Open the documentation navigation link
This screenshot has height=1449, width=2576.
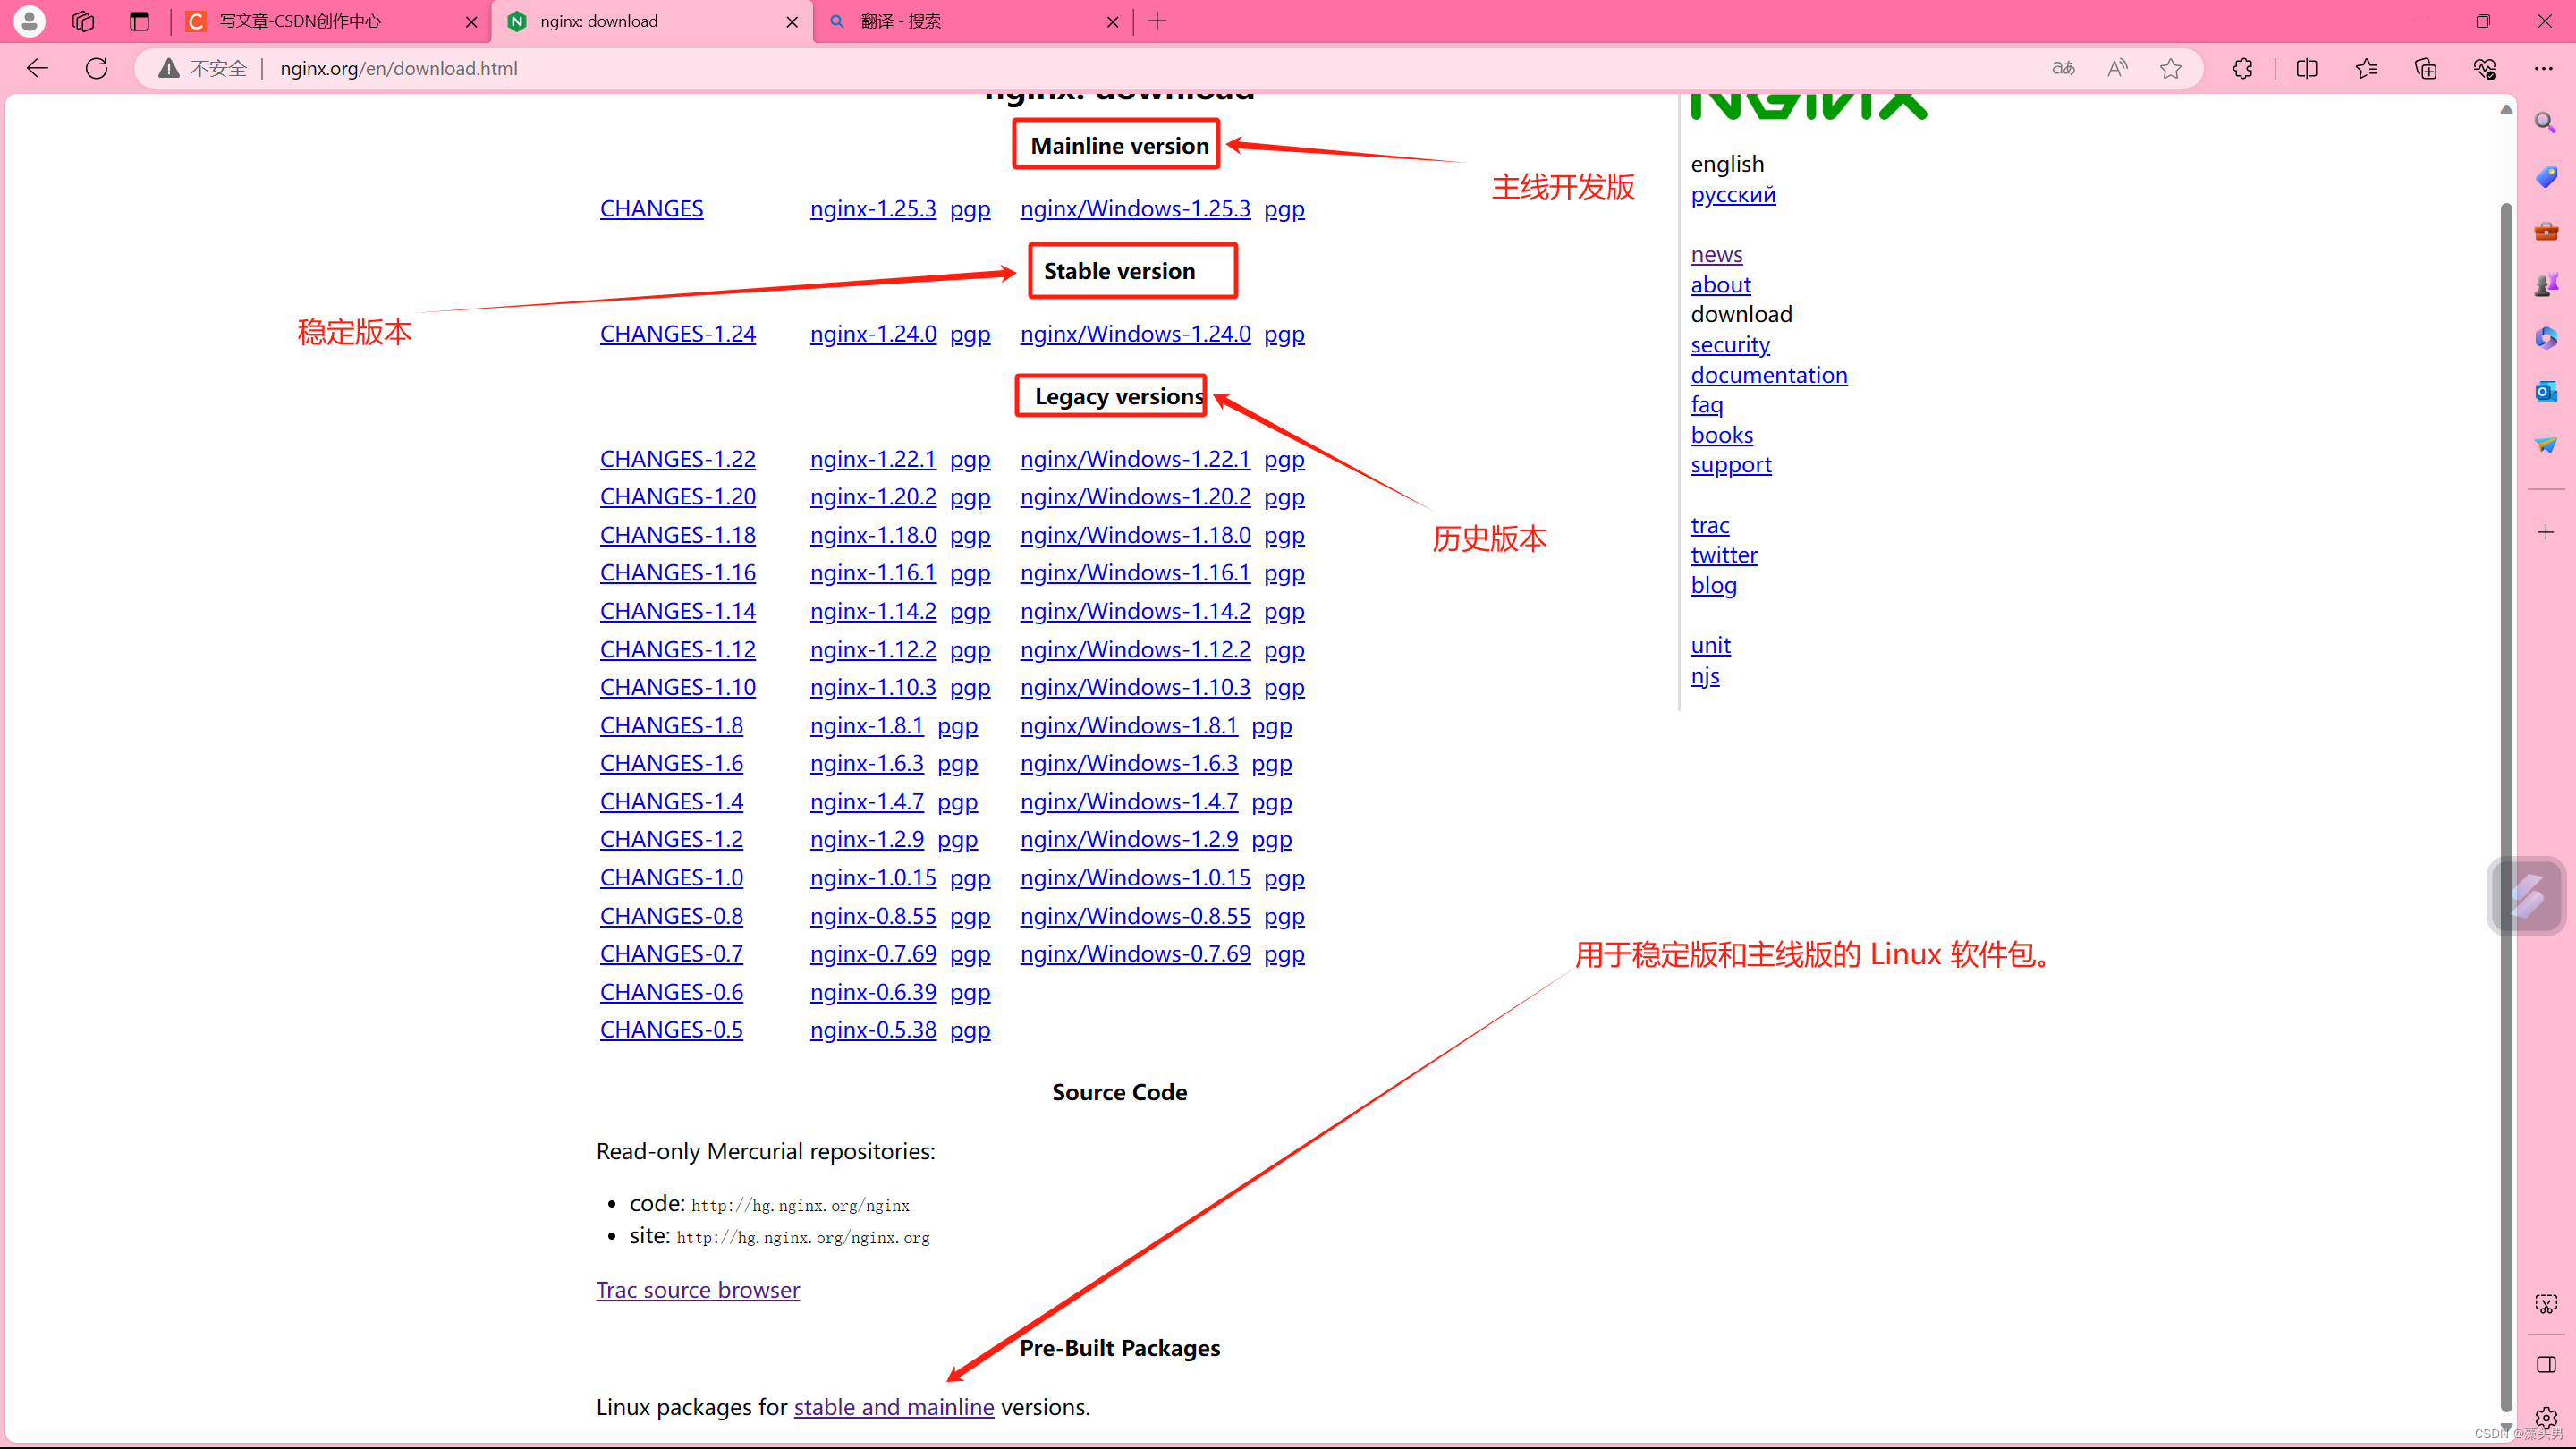[x=1769, y=375]
